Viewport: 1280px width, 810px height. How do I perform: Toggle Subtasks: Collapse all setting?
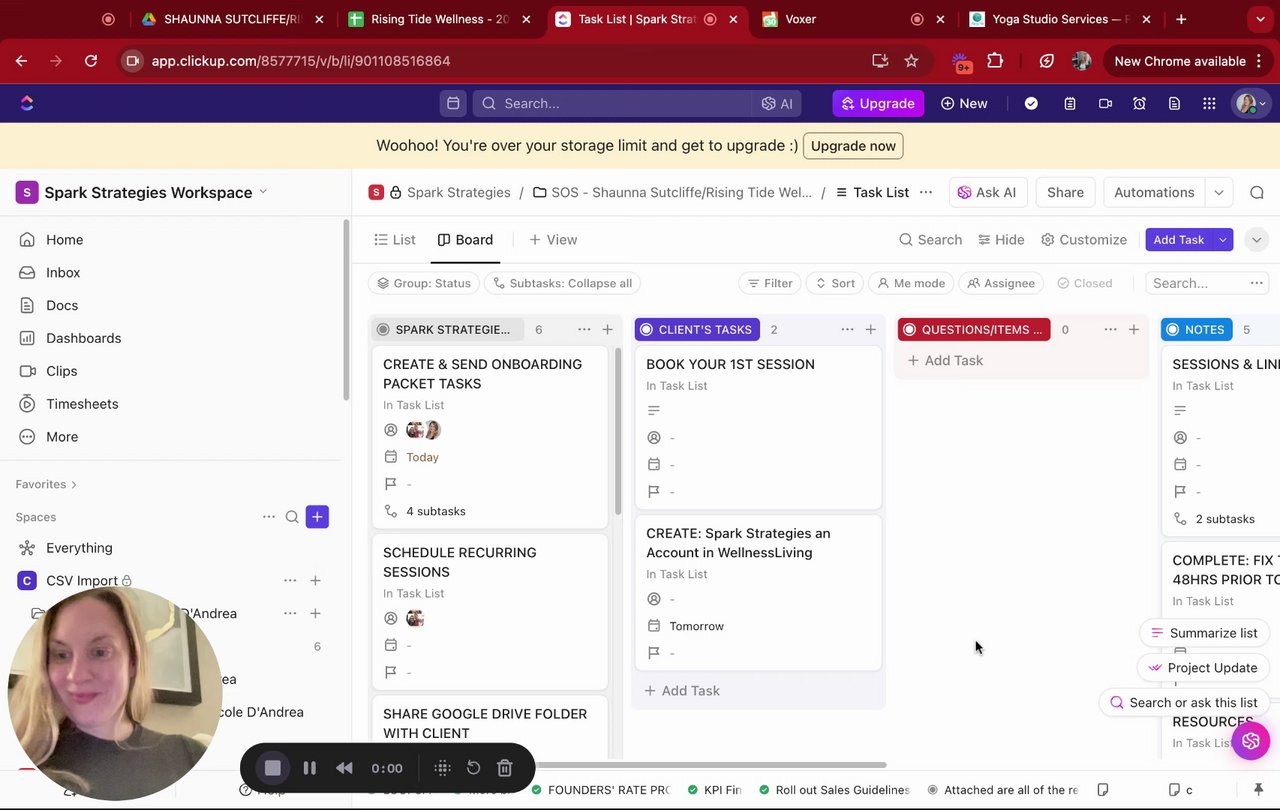pyautogui.click(x=563, y=283)
